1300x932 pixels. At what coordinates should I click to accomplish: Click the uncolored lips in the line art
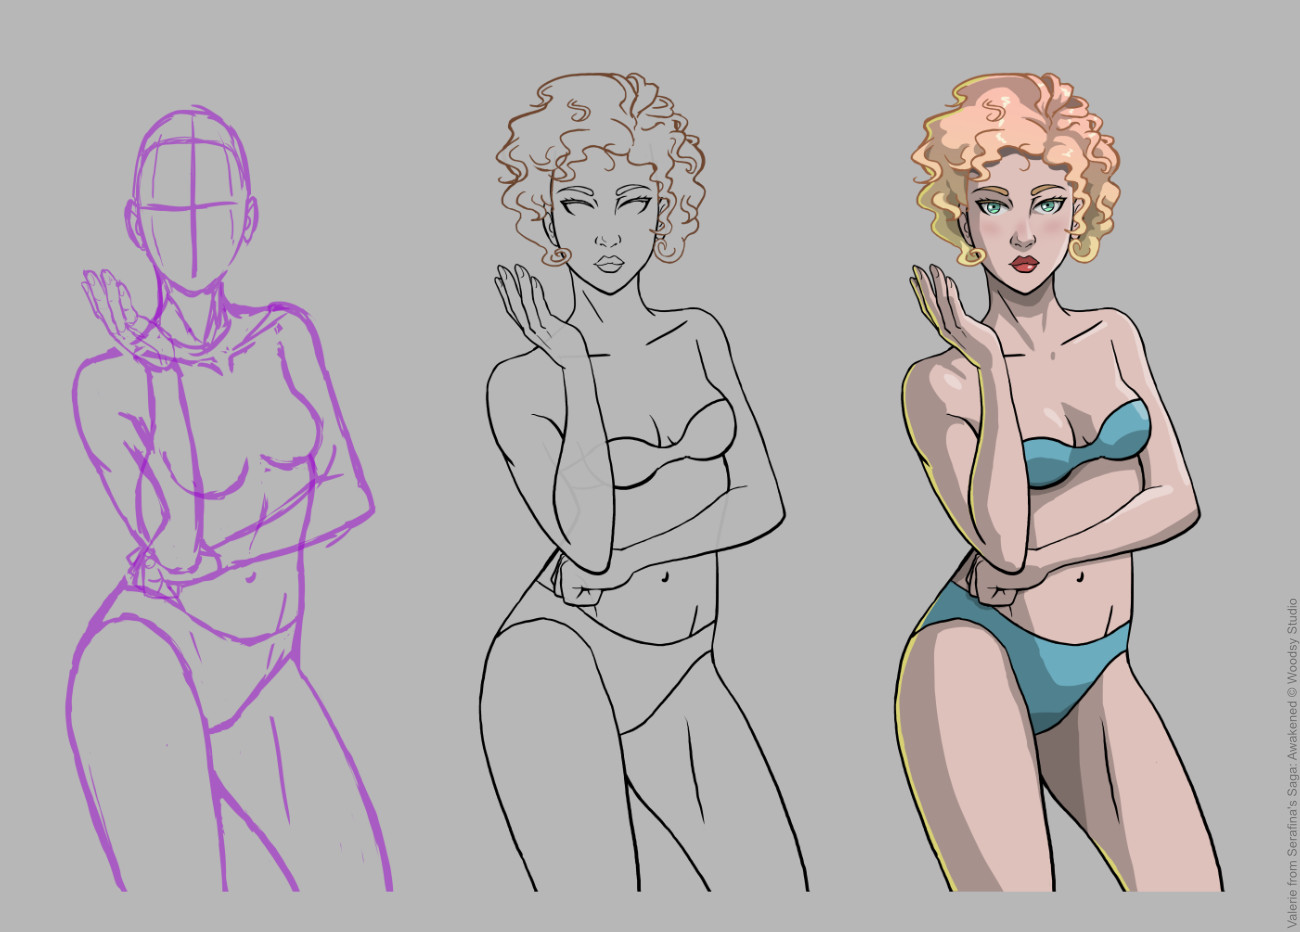(609, 264)
